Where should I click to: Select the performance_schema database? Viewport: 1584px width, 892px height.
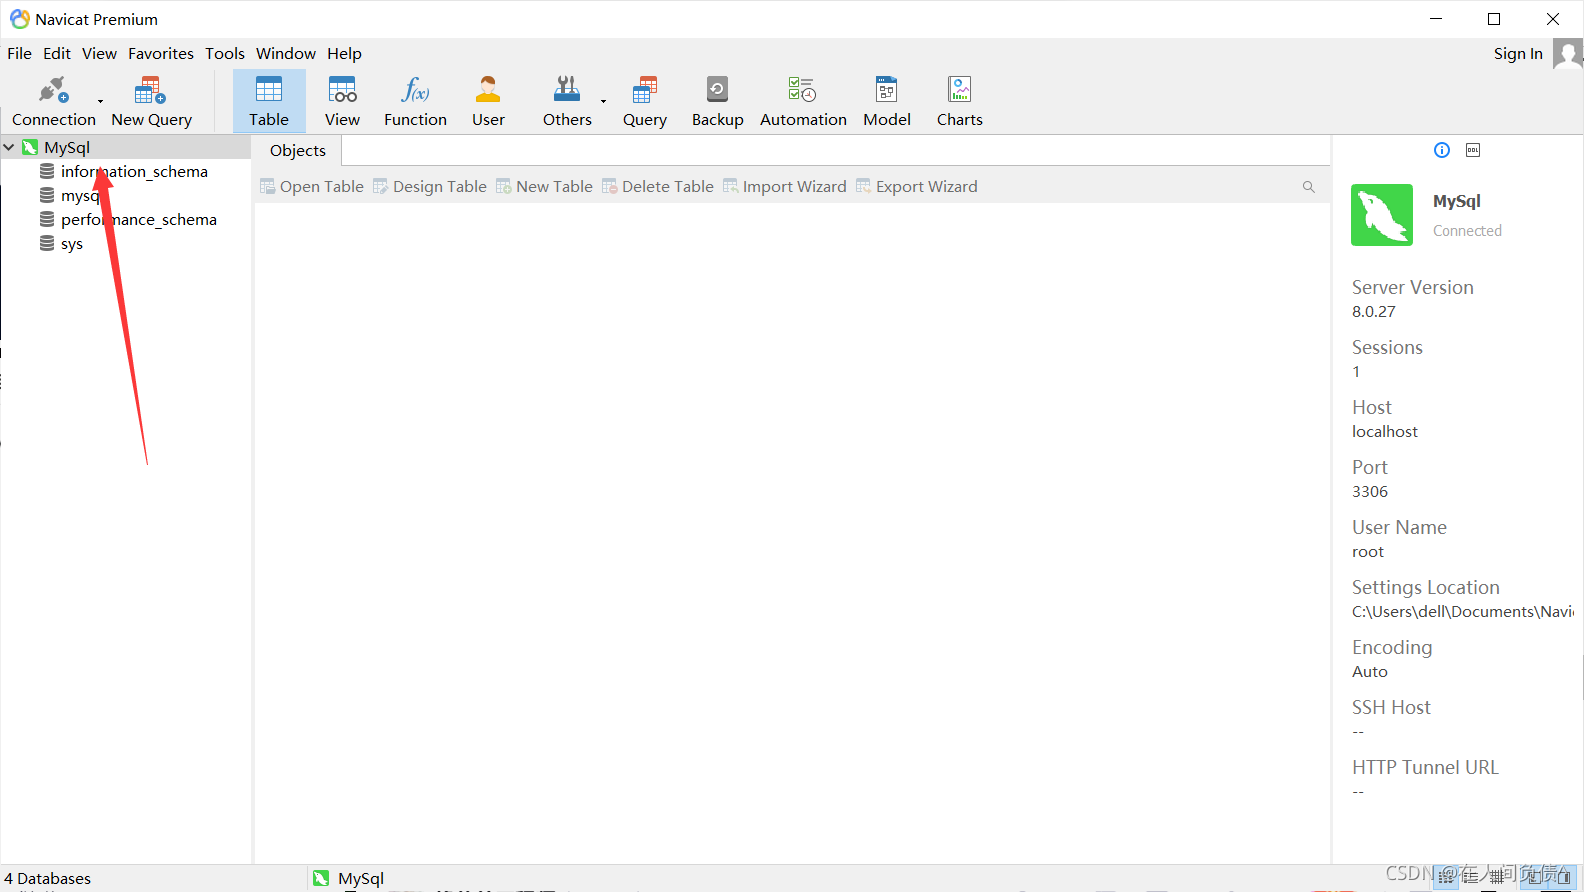point(139,220)
